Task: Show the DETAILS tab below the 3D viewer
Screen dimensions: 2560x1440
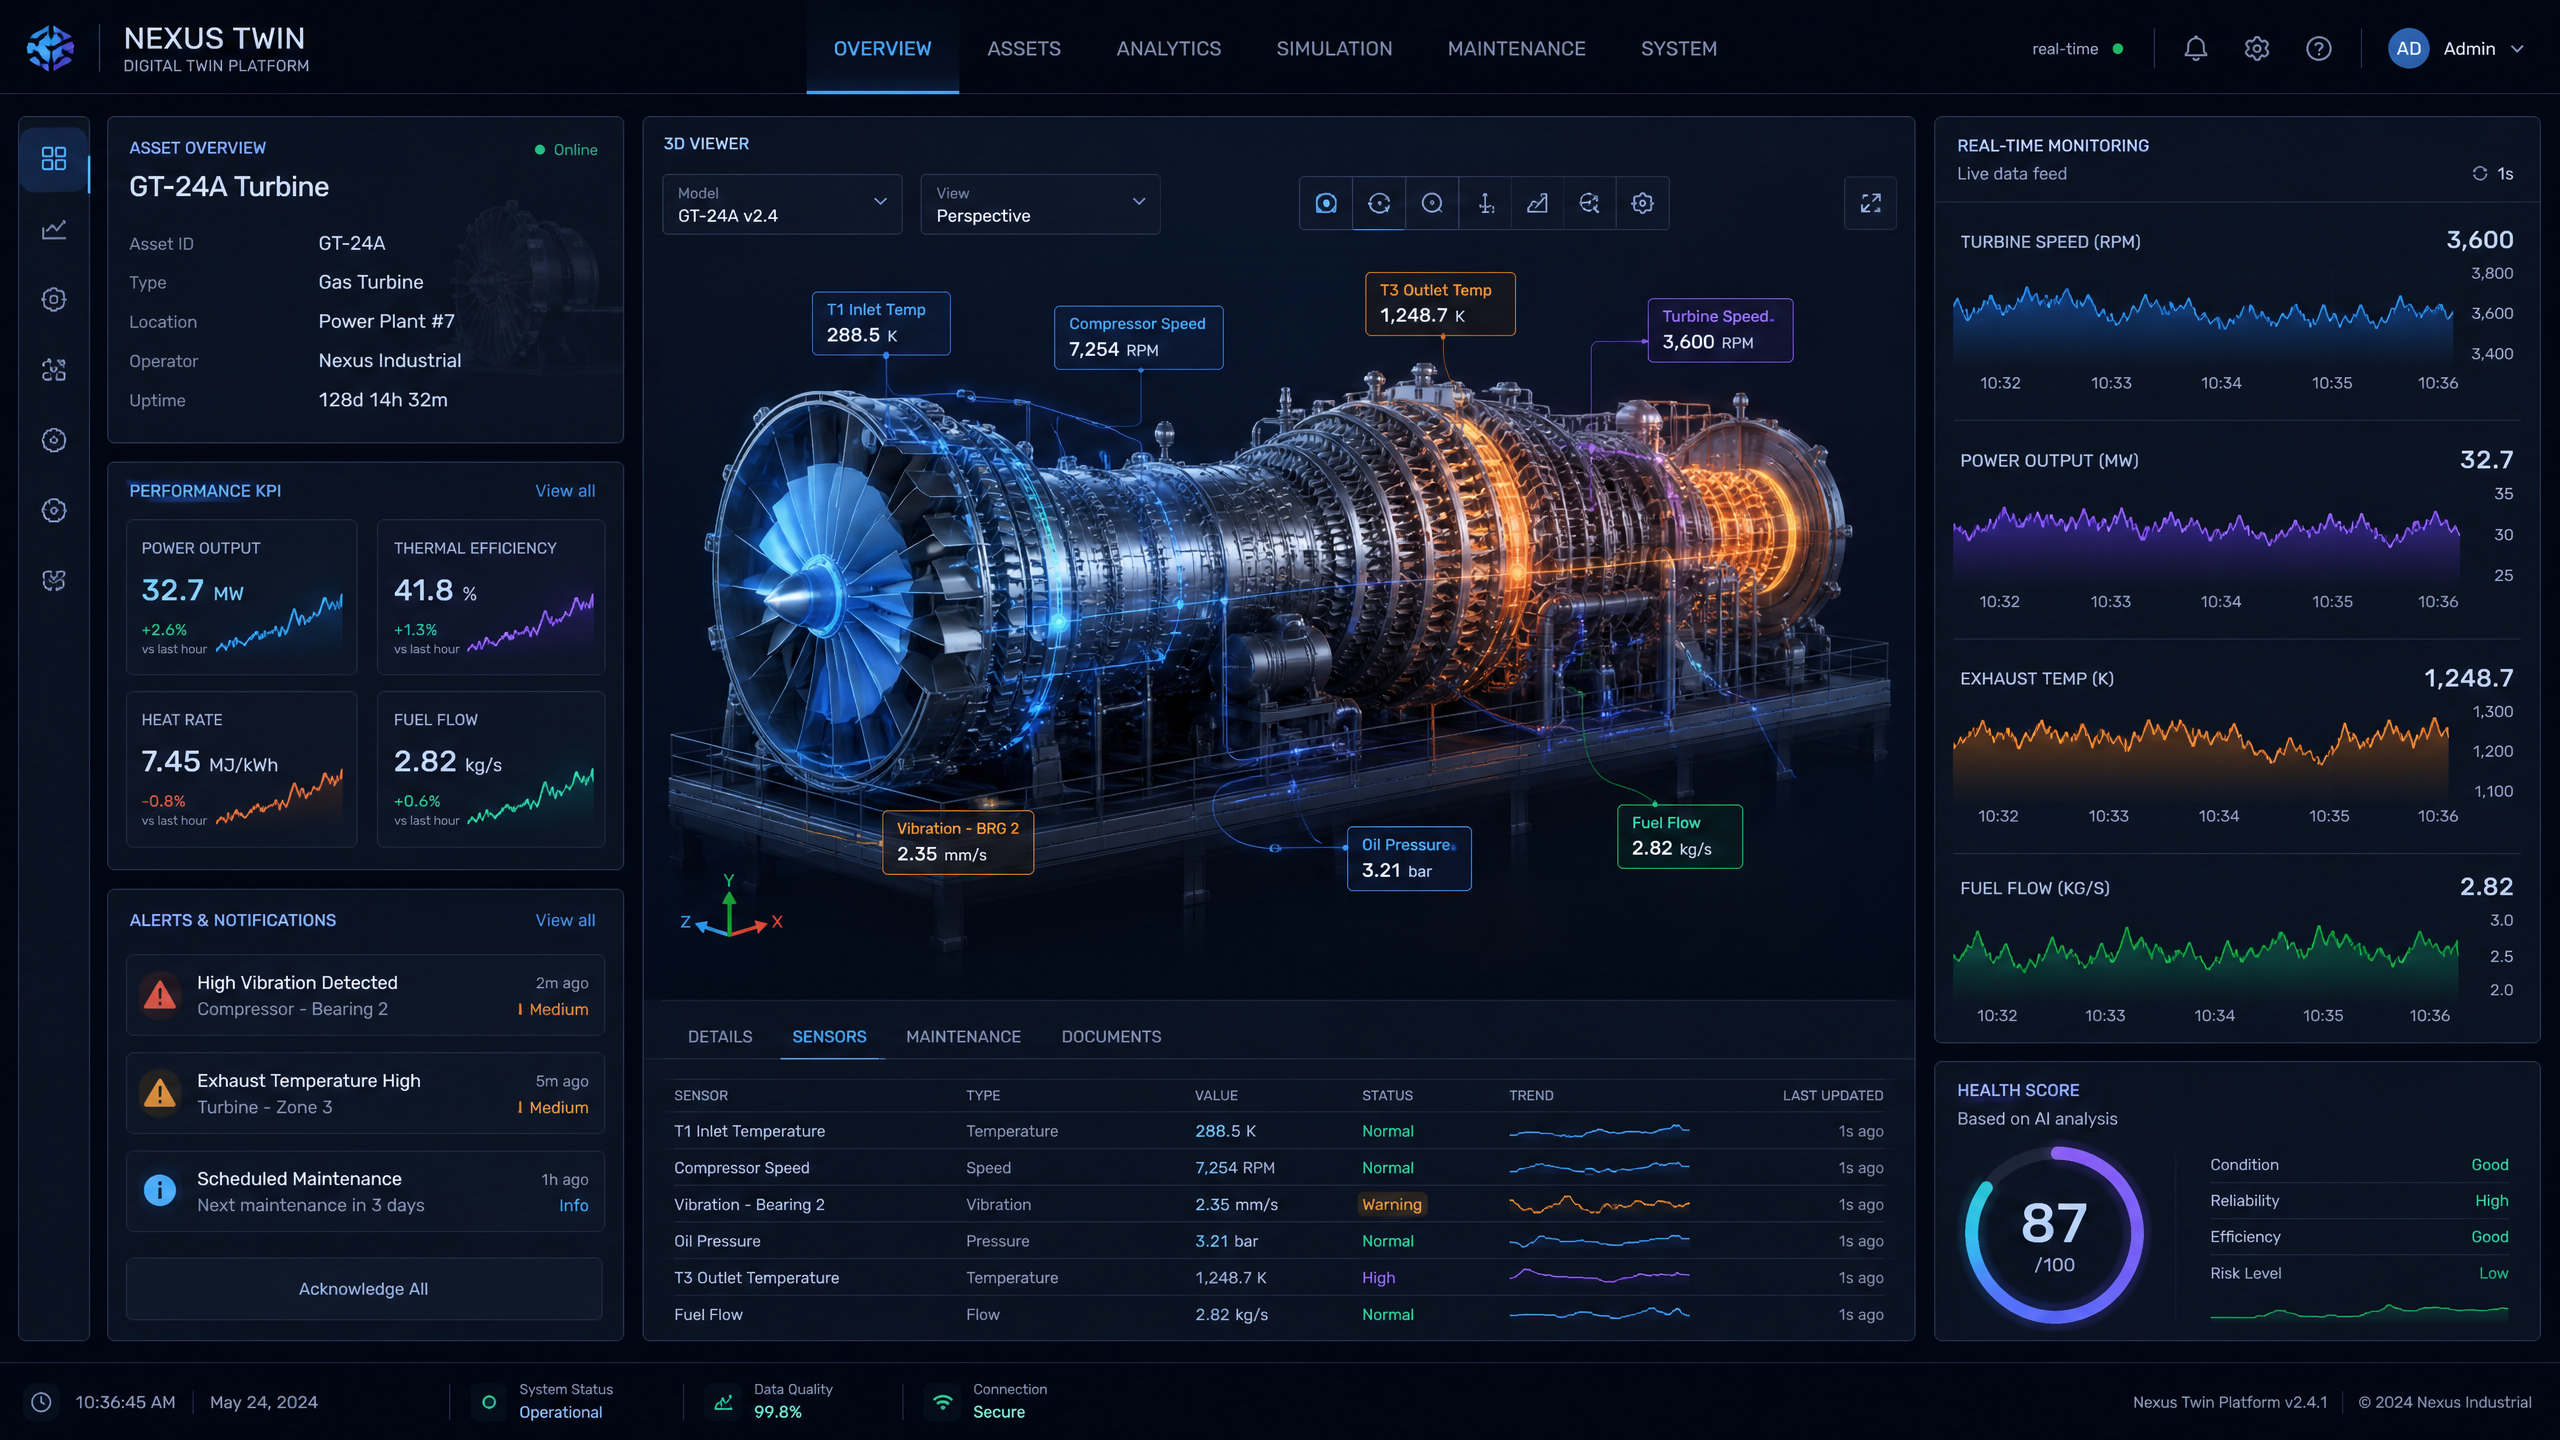Action: [720, 1036]
